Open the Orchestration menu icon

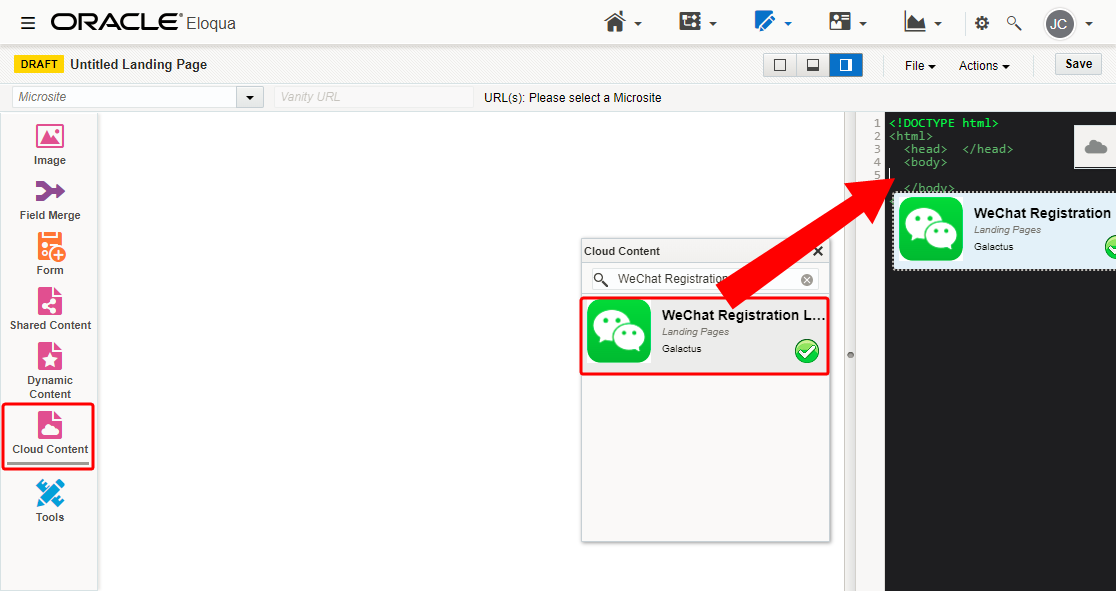click(x=690, y=22)
